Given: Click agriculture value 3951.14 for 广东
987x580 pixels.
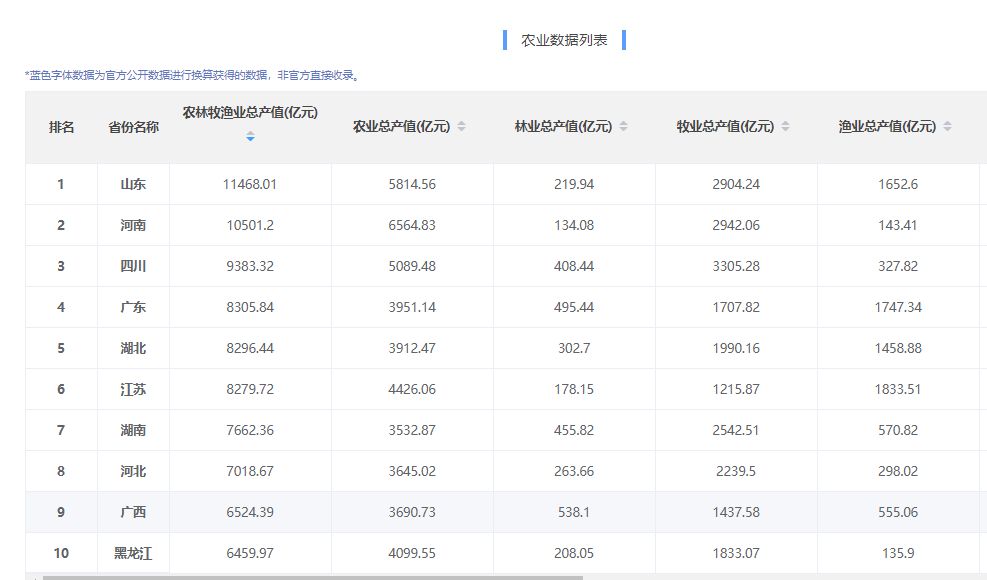Looking at the screenshot, I should coord(412,307).
